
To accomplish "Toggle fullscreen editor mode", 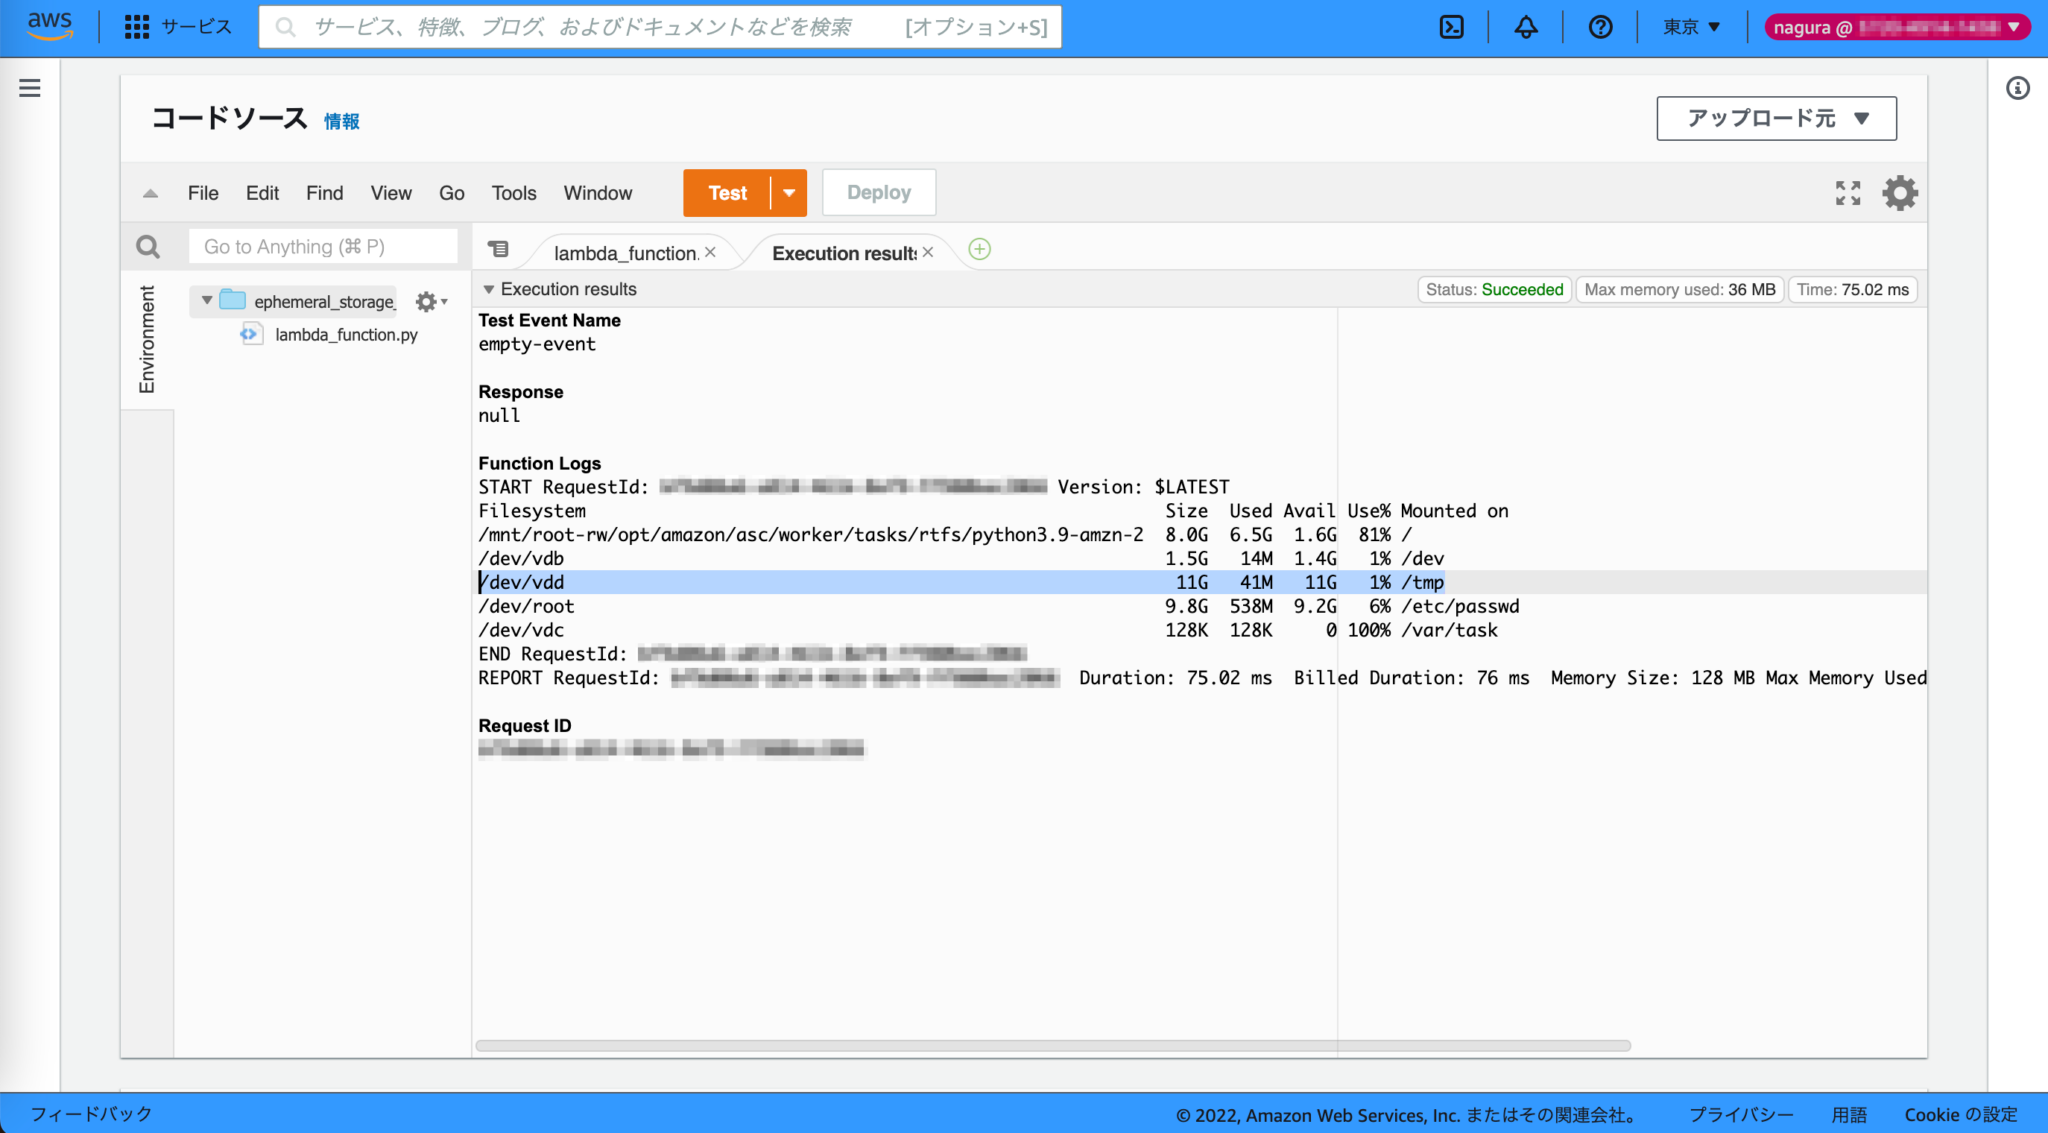I will [1847, 192].
